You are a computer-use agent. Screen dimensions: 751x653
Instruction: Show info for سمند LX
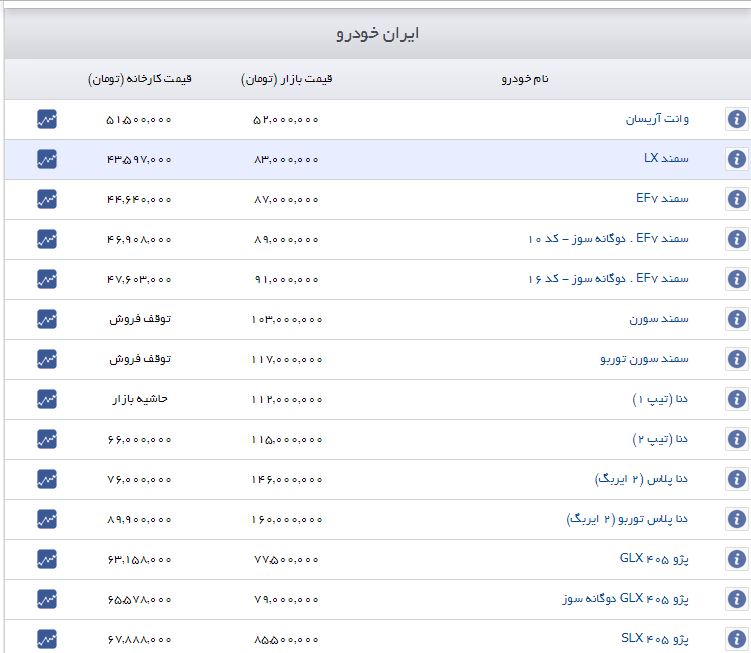(737, 159)
